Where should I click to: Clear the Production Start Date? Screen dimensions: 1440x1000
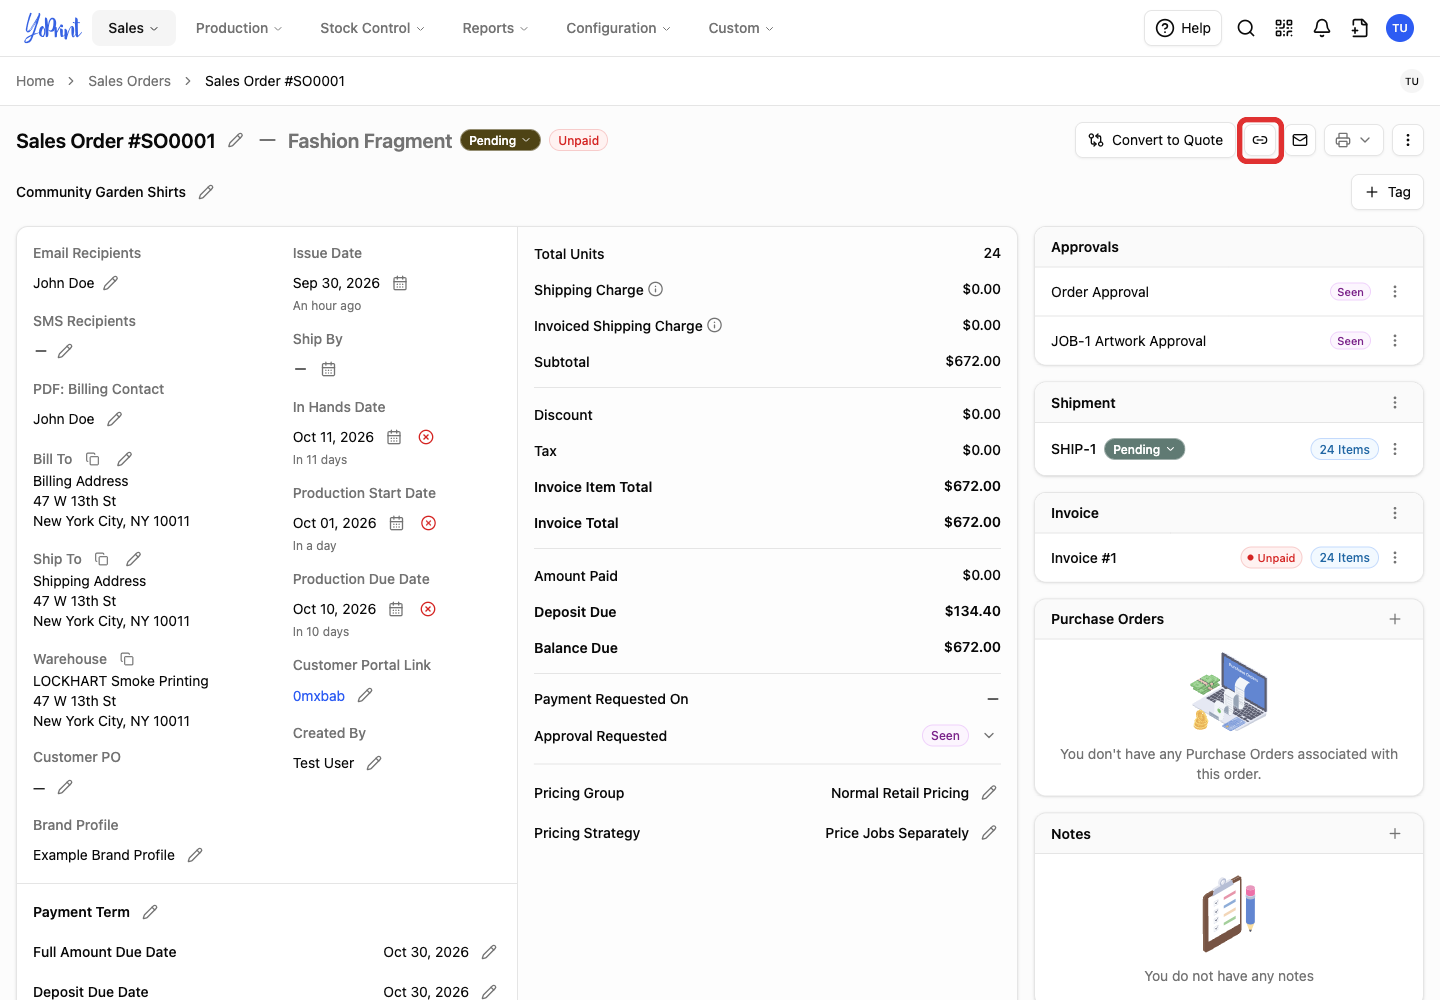pyautogui.click(x=428, y=523)
